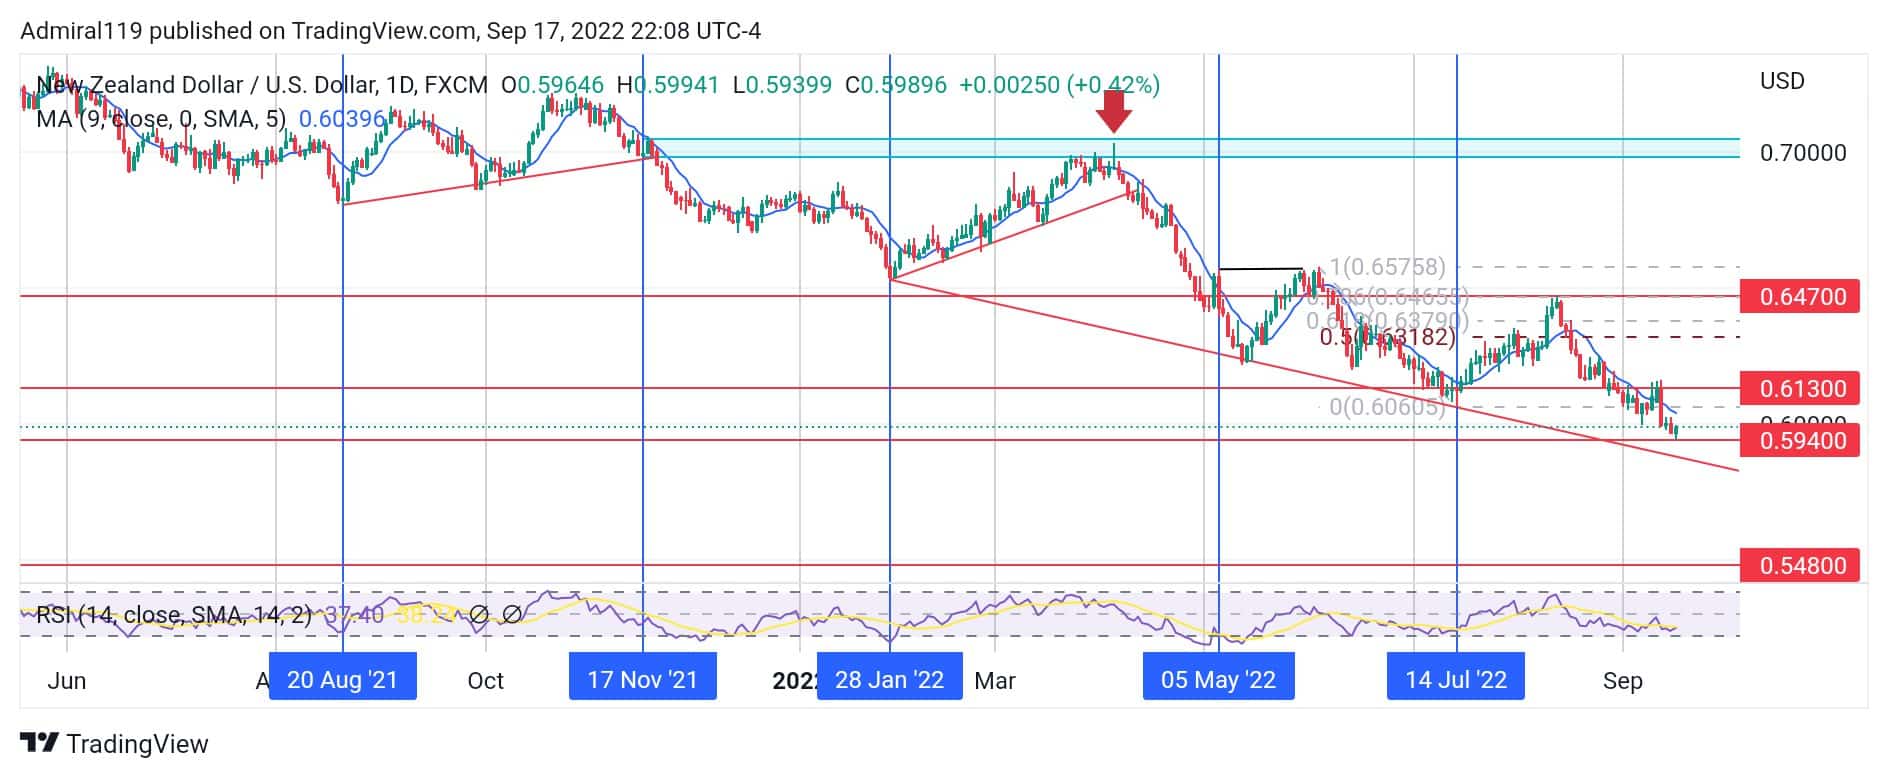Select the 0.59400 price label
The width and height of the screenshot is (1888, 778).
point(1800,441)
